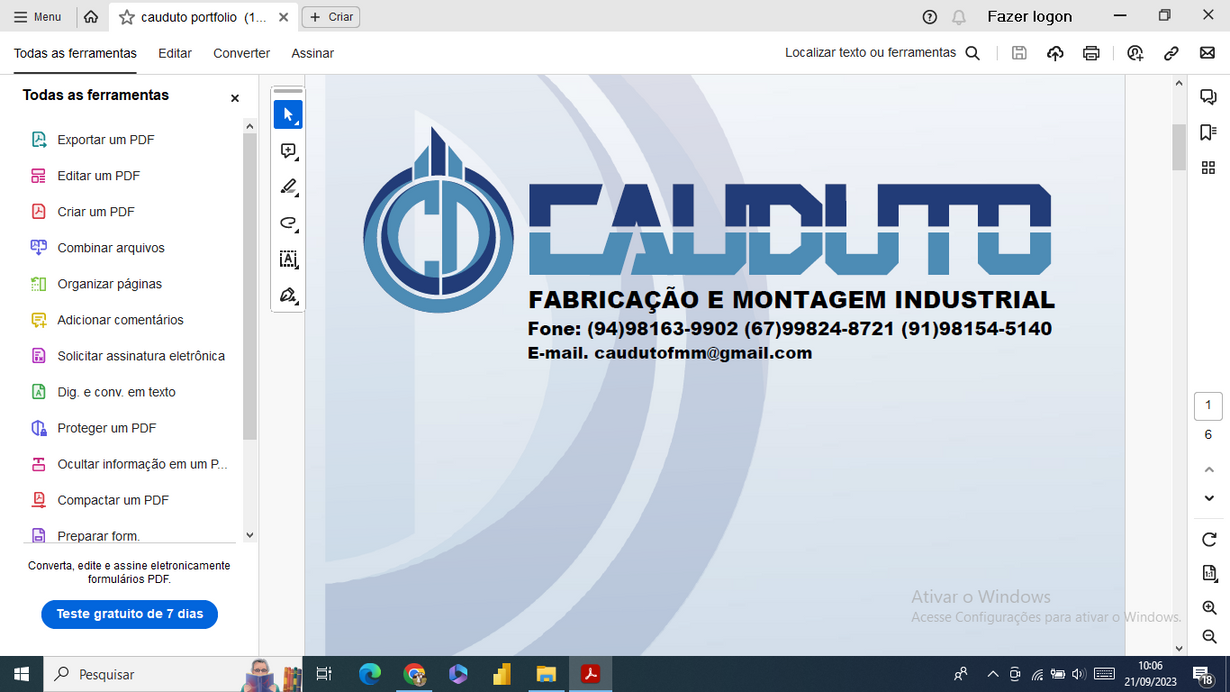Click the Fazer logon link
Viewport: 1230px width, 692px height.
[x=1029, y=17]
